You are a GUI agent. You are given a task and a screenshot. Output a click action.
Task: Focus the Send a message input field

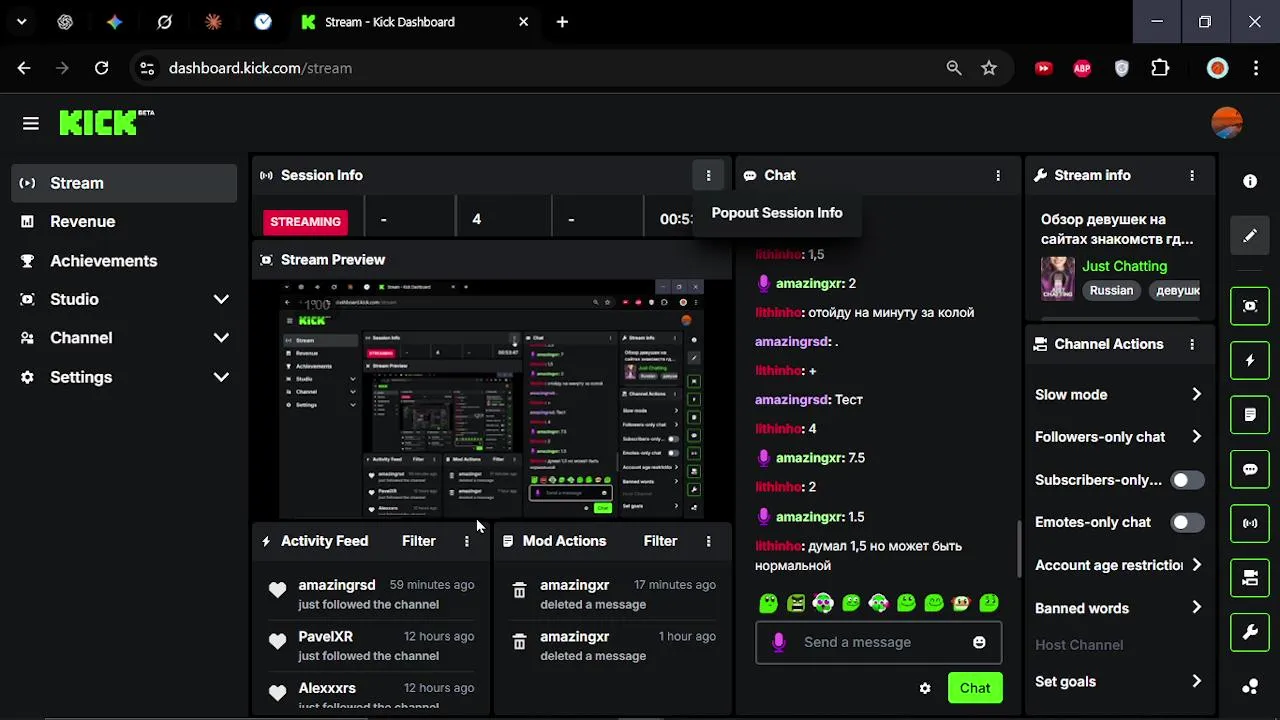pos(877,642)
